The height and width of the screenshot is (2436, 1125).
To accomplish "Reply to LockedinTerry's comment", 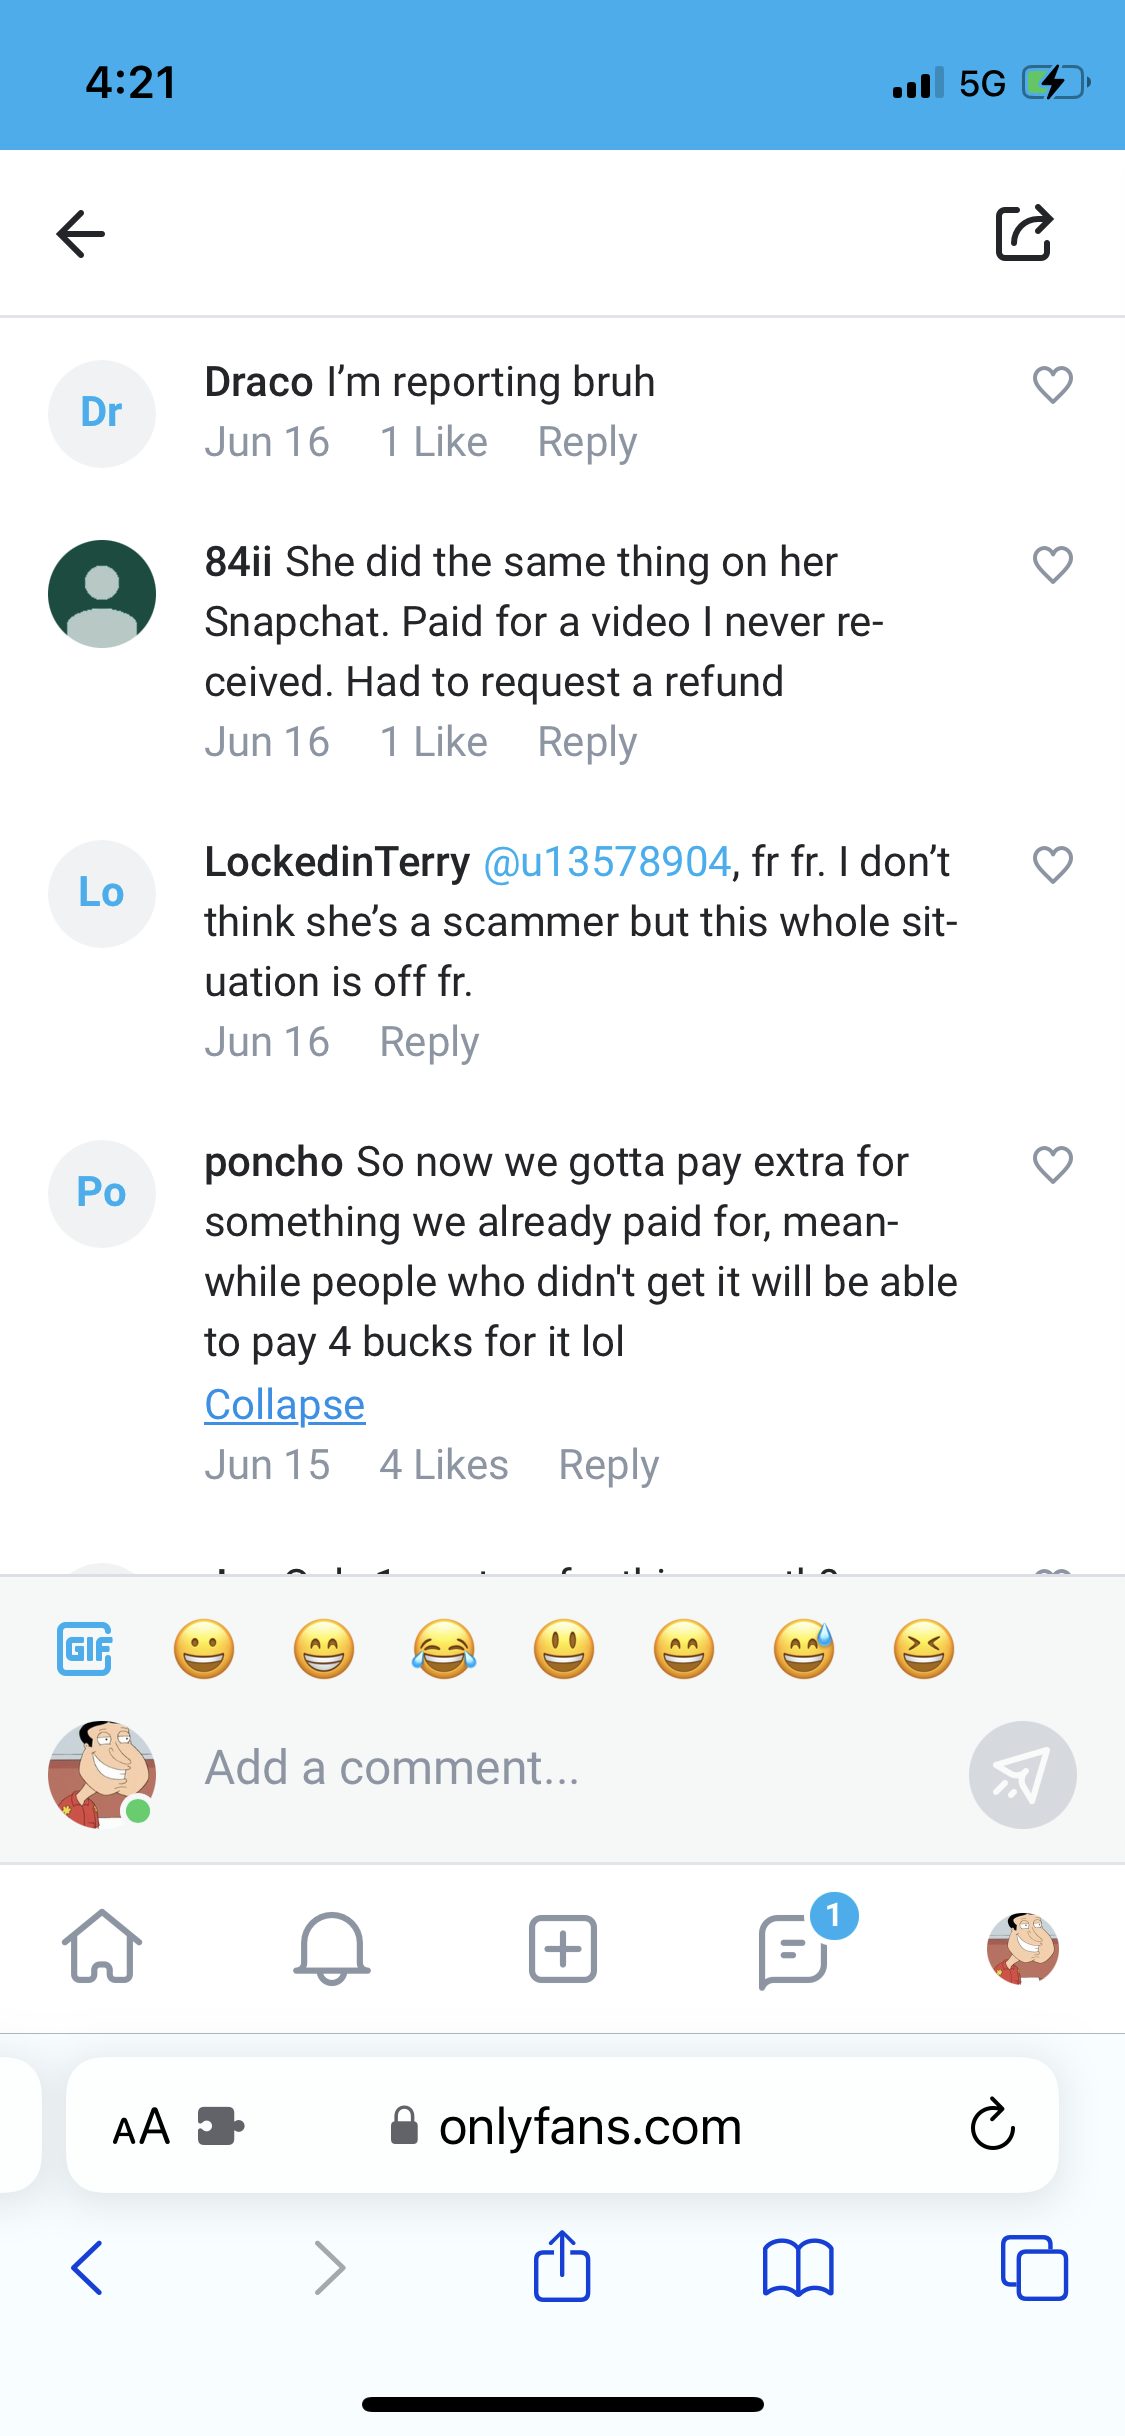I will pos(429,1042).
